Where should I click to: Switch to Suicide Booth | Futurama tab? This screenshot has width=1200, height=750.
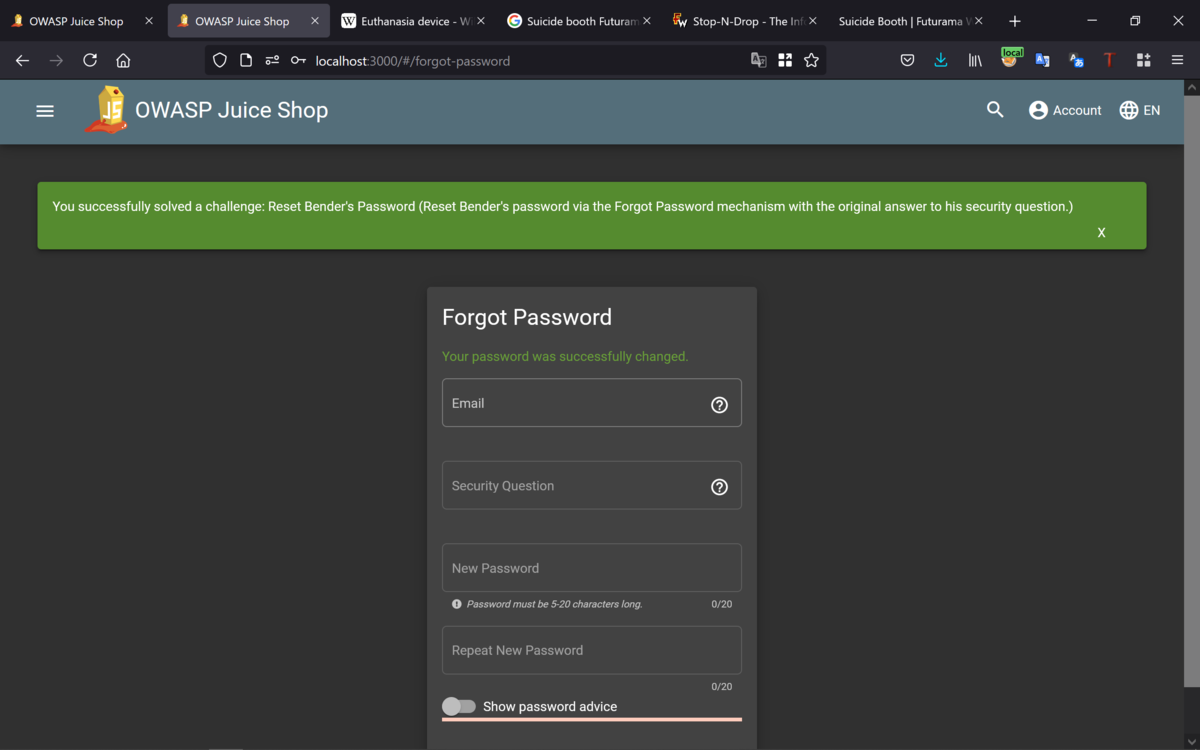[x=910, y=21]
